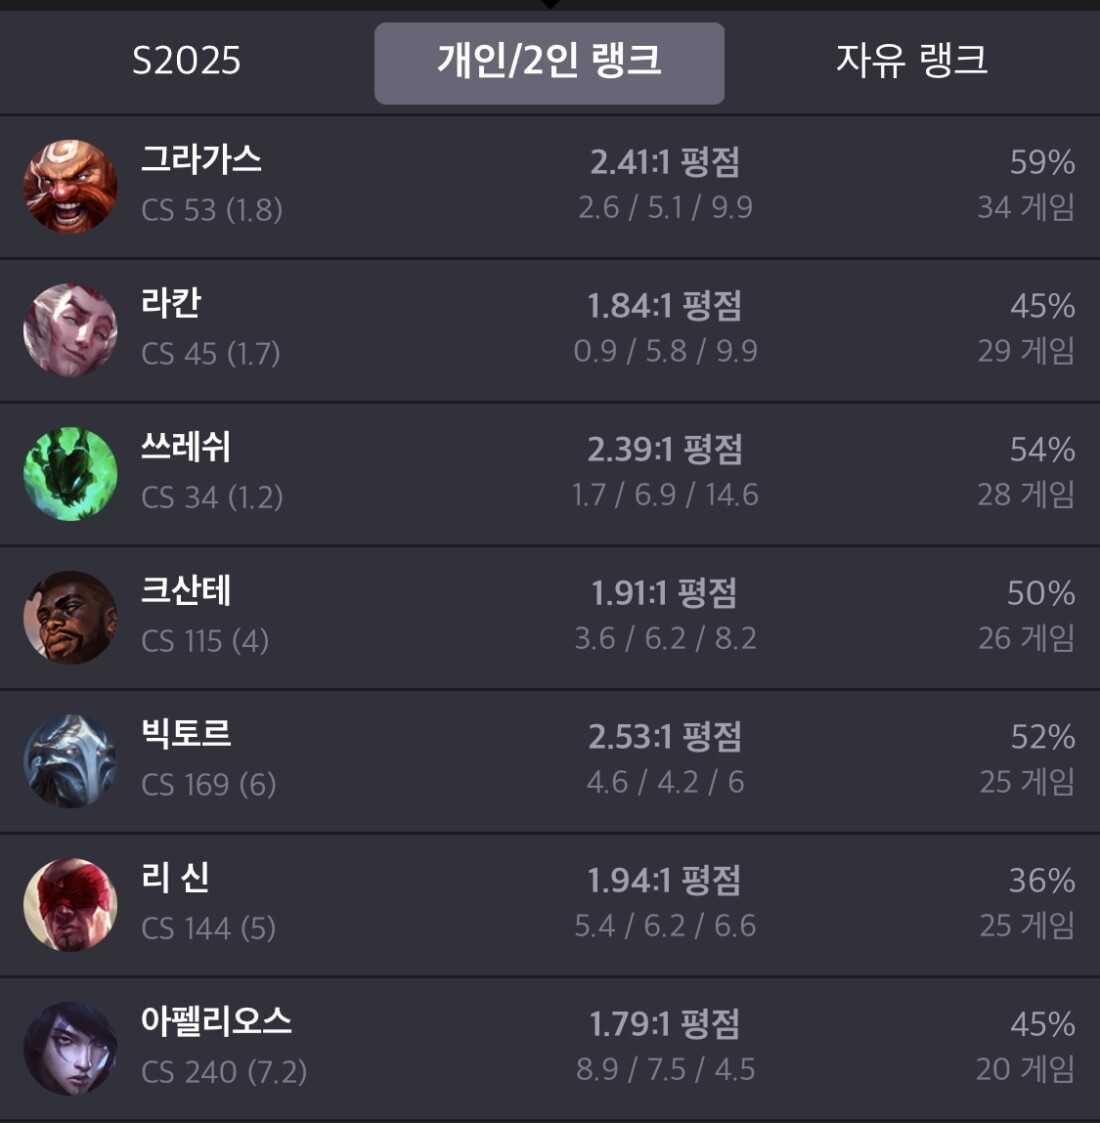Click the 쓰레쉬 2.39:1 평점 stat
Viewport: 1100px width, 1123px height.
665,450
